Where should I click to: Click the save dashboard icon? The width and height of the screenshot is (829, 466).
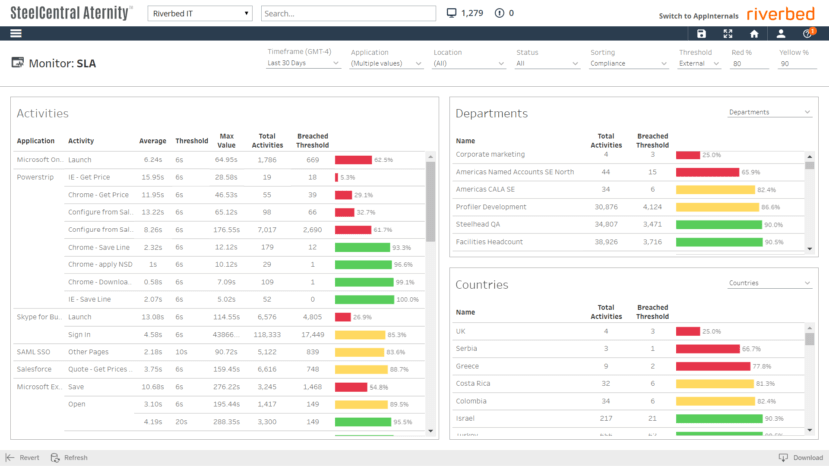701,34
